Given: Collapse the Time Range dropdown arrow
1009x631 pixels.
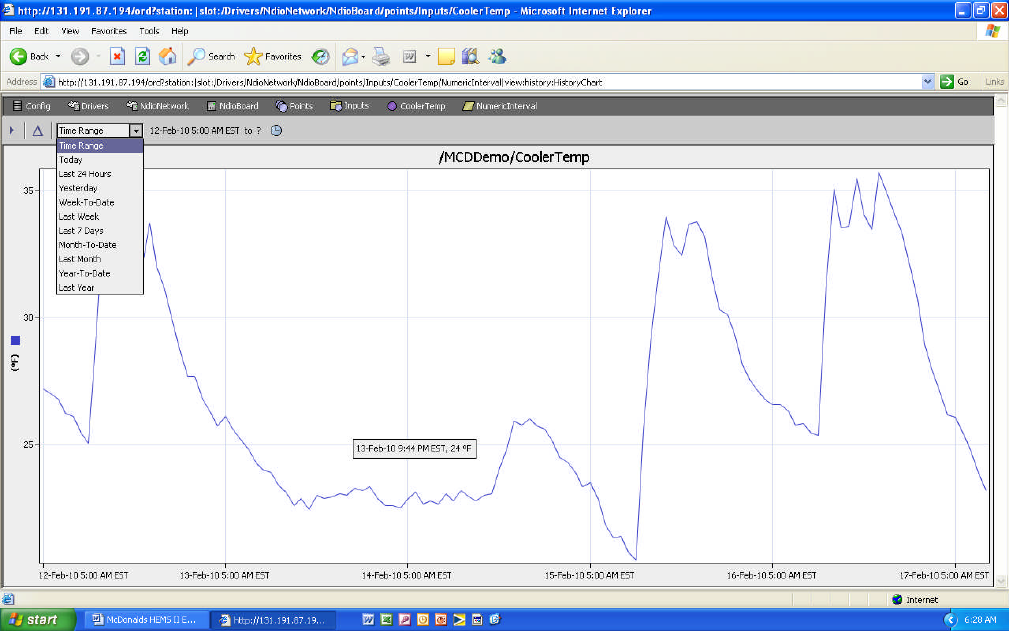Looking at the screenshot, I should (x=136, y=131).
